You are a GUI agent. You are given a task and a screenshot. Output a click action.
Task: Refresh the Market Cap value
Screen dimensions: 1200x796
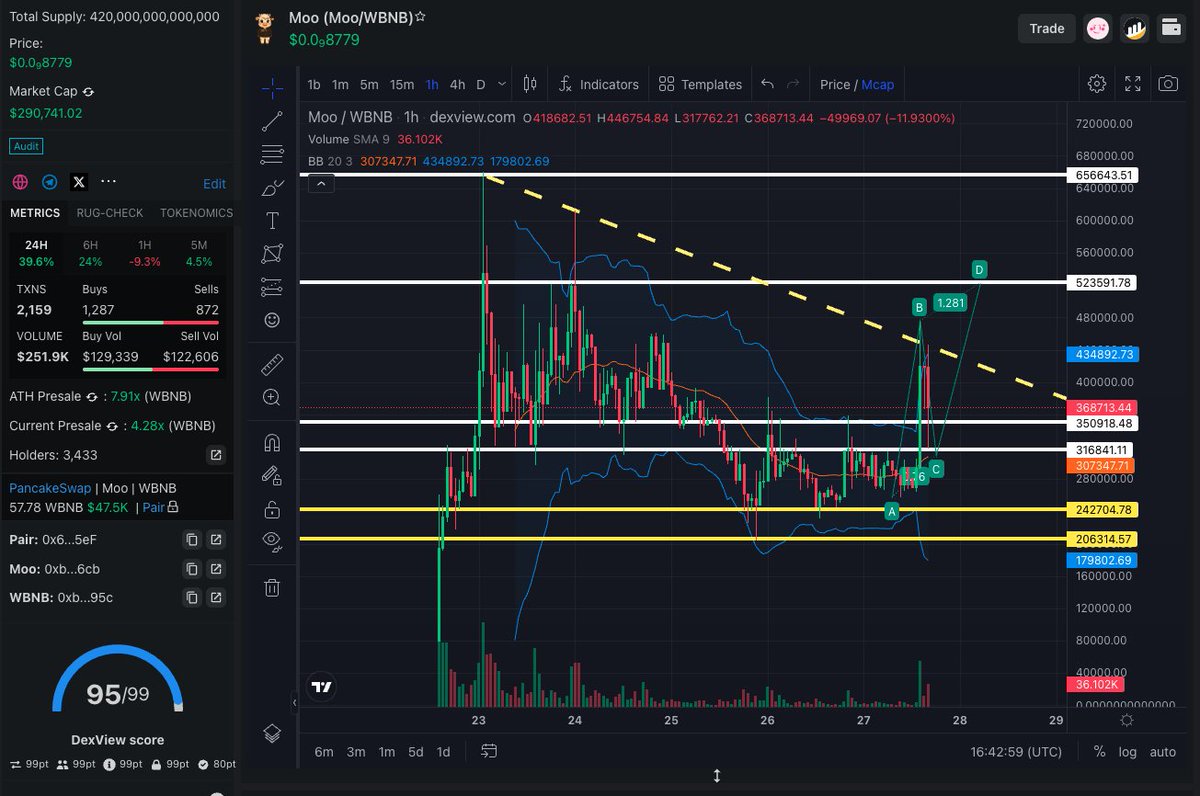tap(88, 91)
